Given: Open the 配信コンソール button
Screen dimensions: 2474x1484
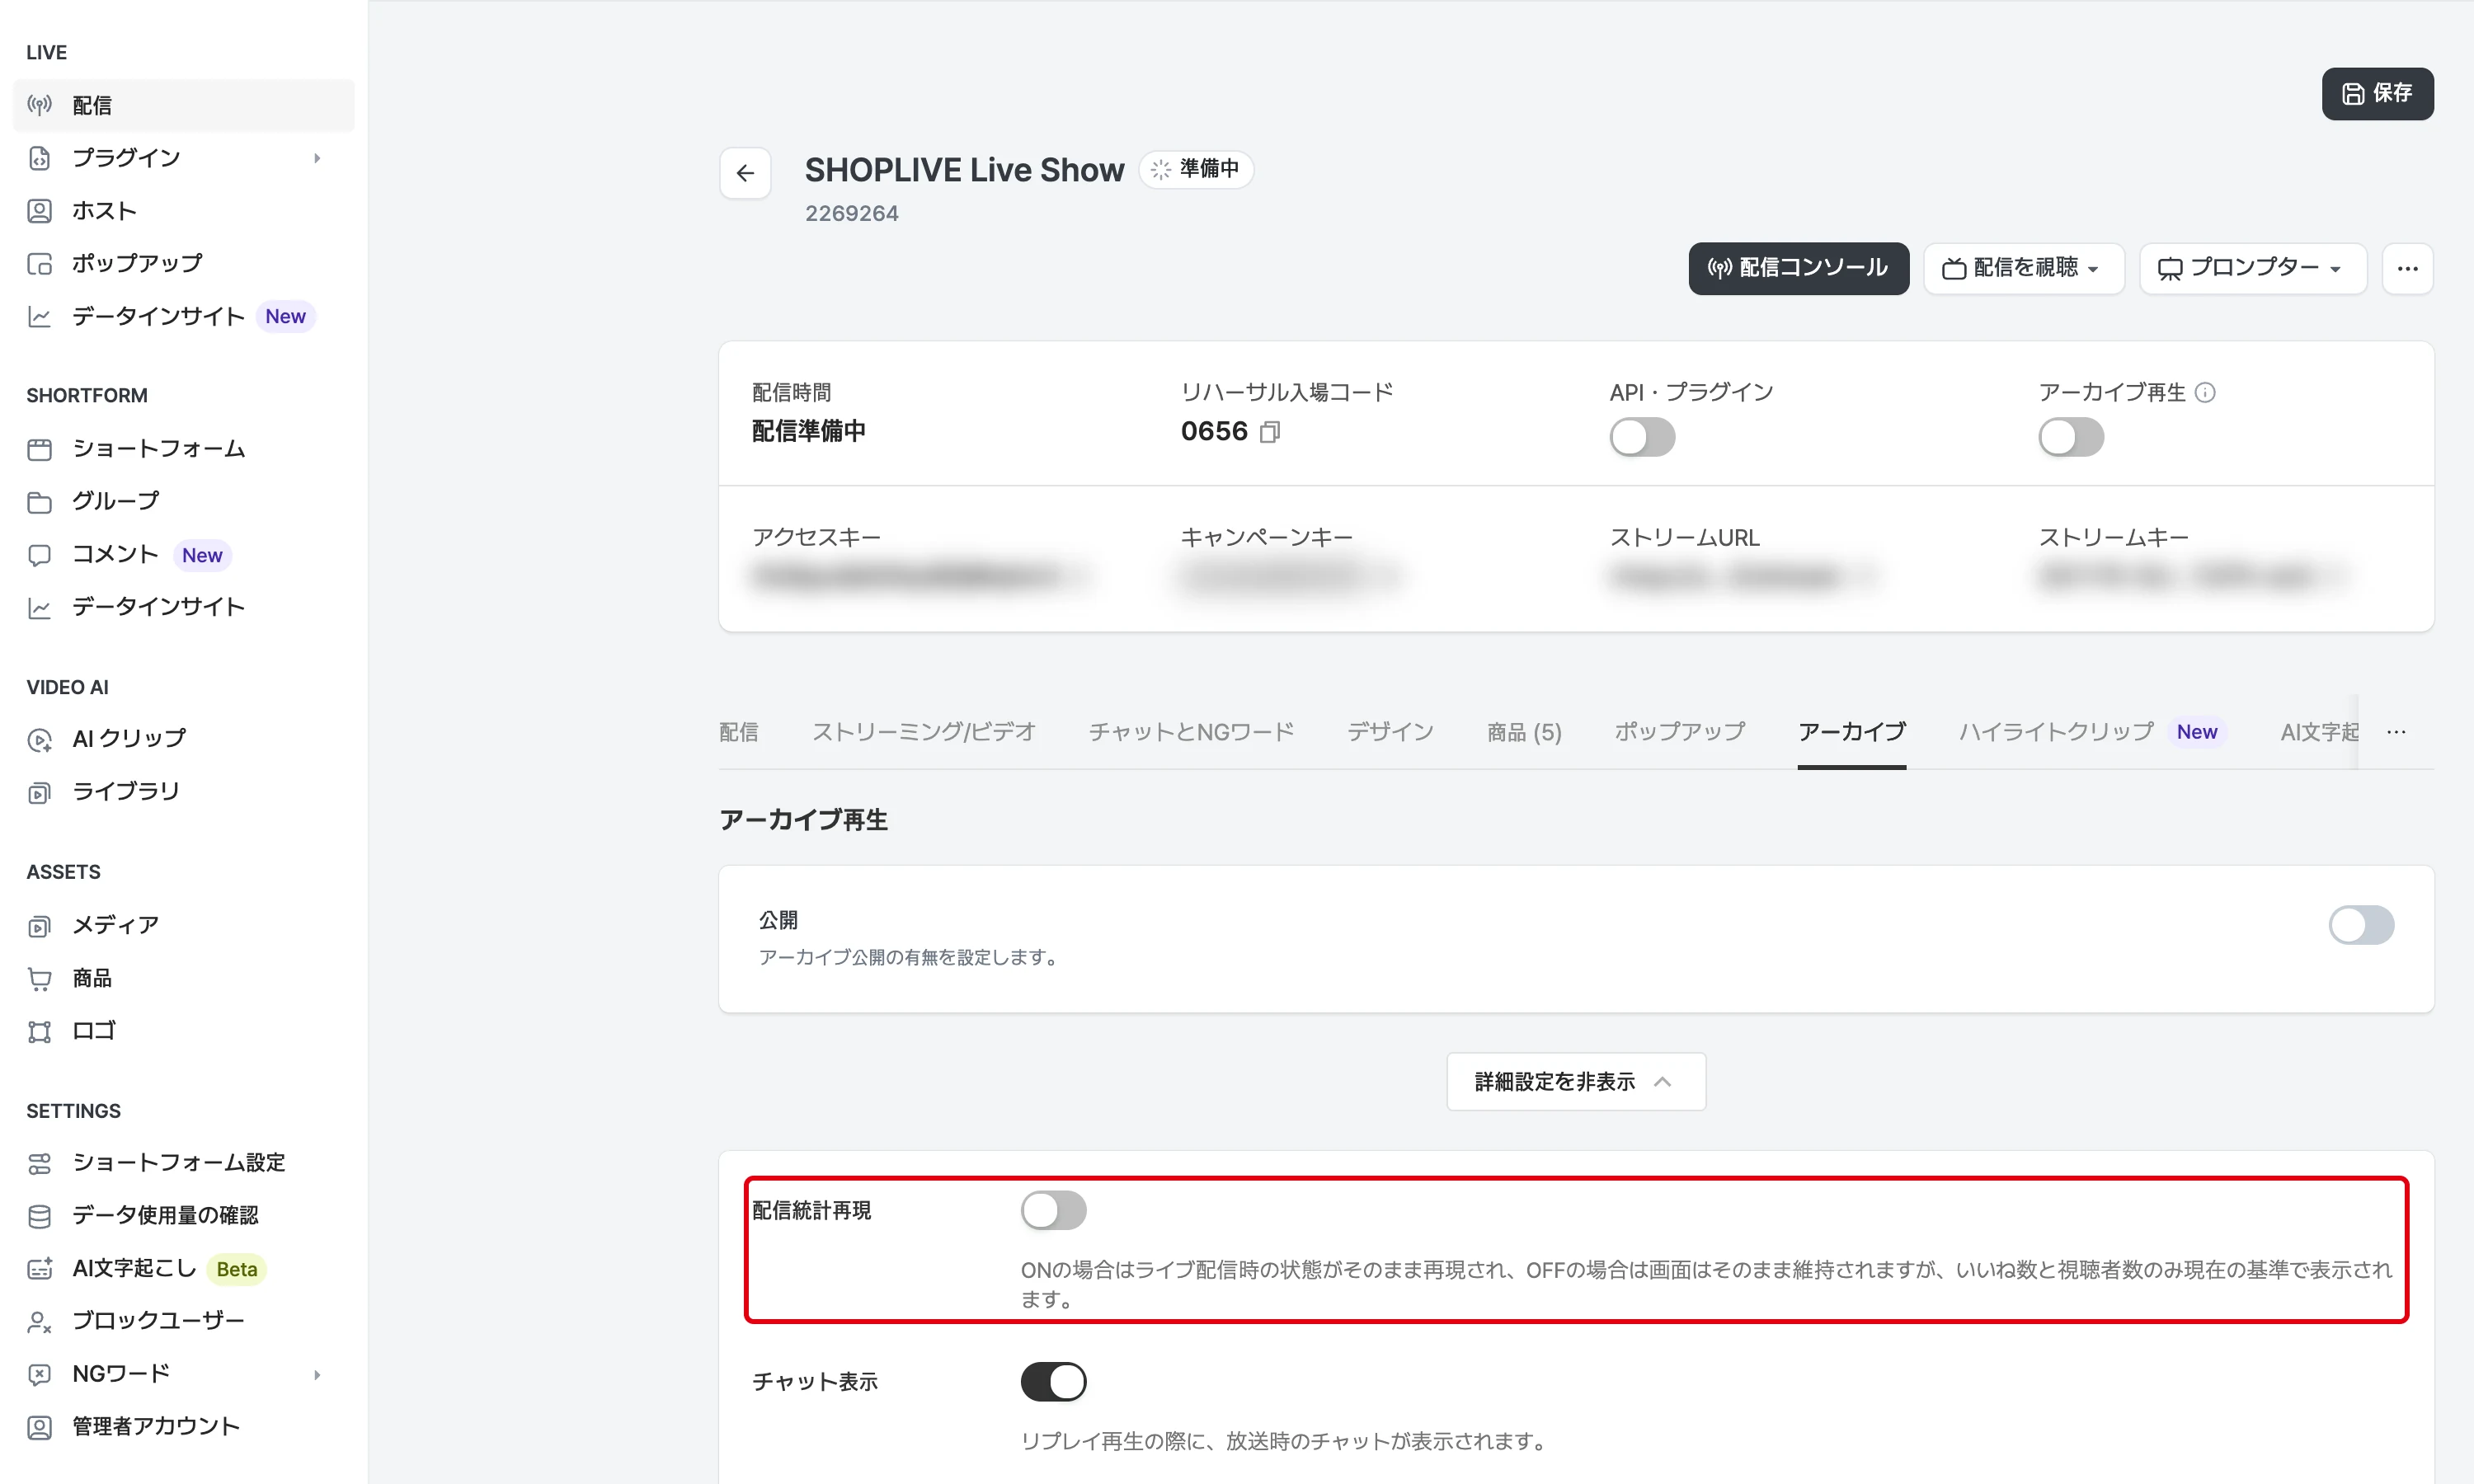Looking at the screenshot, I should [x=1798, y=268].
